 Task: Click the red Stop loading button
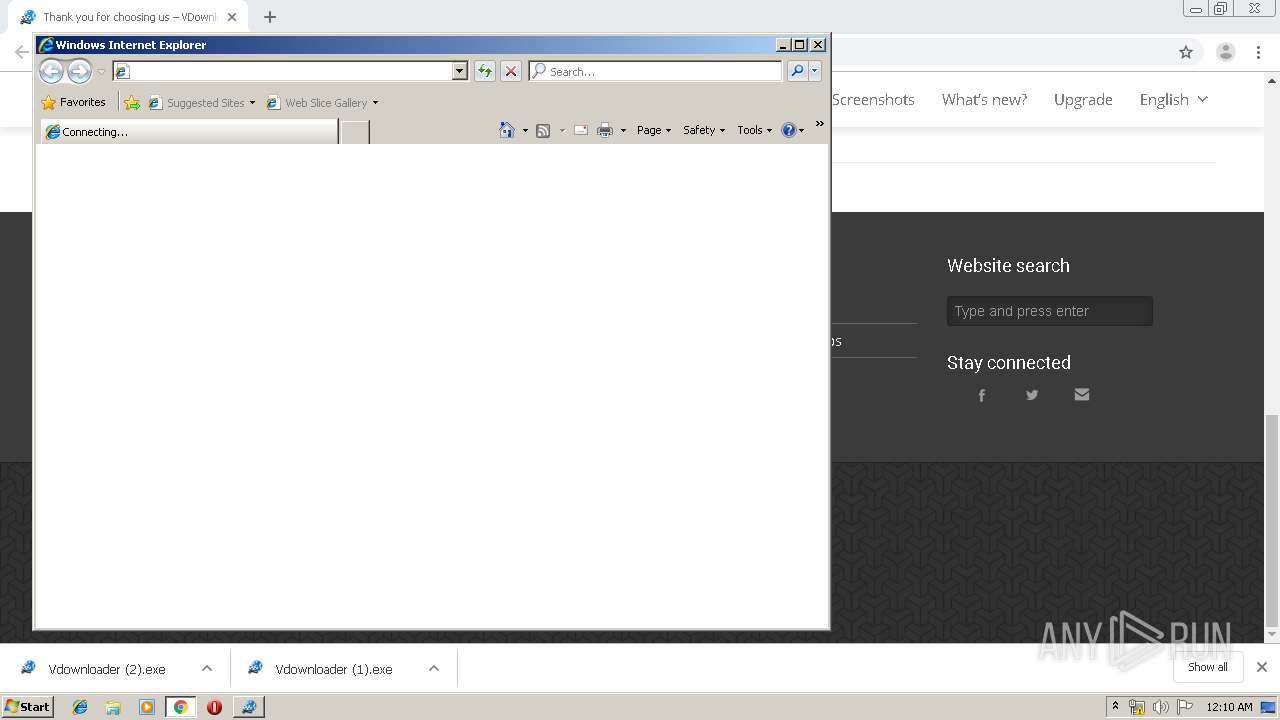pyautogui.click(x=511, y=71)
